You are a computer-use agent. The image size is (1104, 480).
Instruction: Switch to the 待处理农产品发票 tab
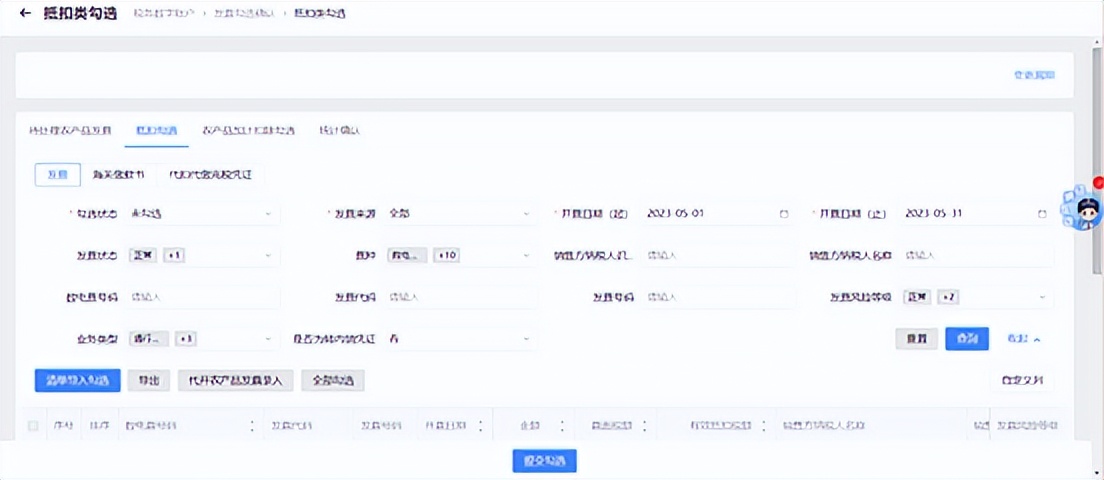[69, 131]
